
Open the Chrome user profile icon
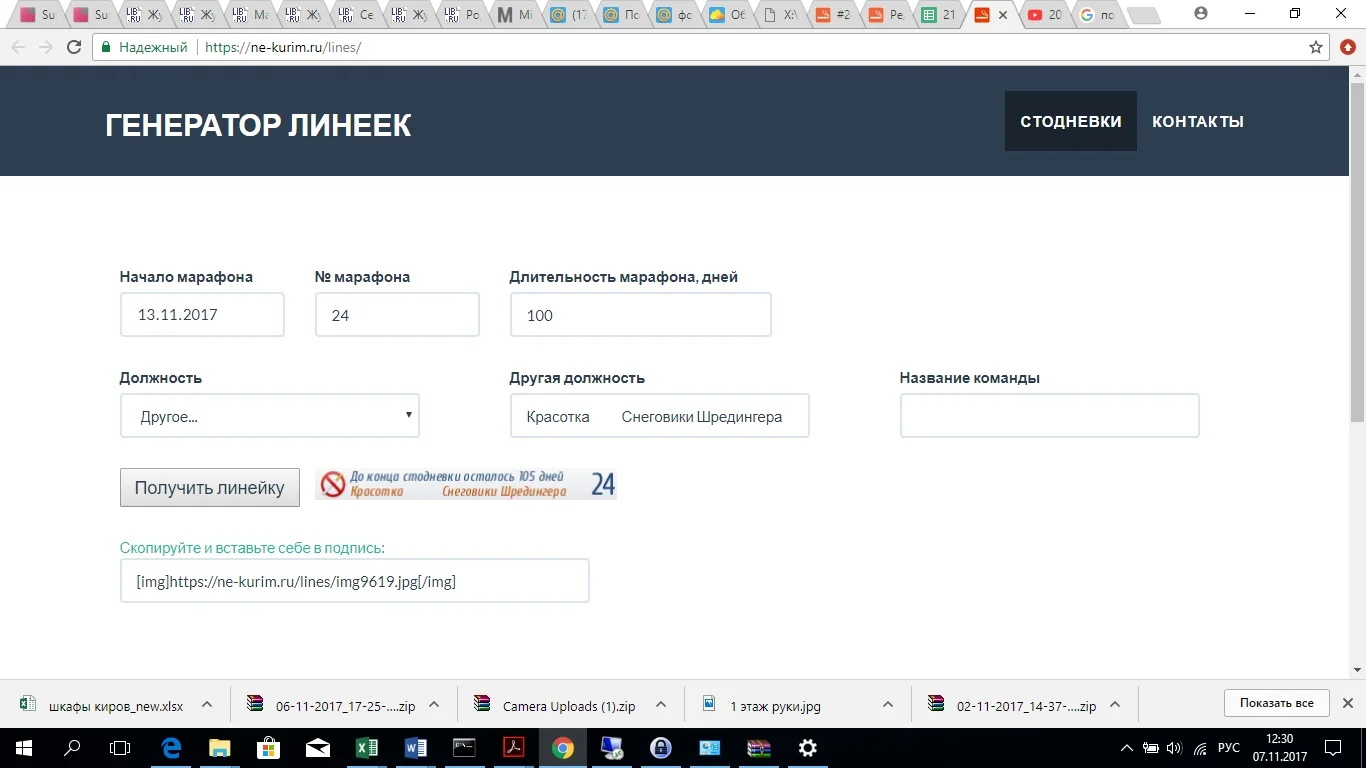[x=1201, y=14]
